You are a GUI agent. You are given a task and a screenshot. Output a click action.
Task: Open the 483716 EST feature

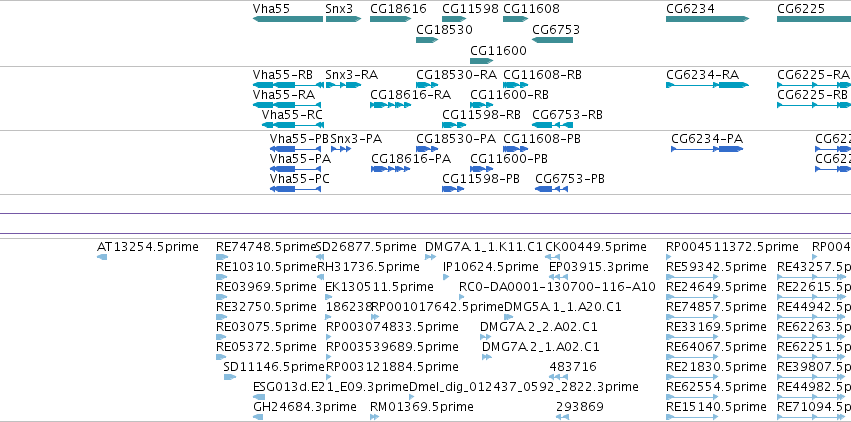pyautogui.click(x=559, y=377)
